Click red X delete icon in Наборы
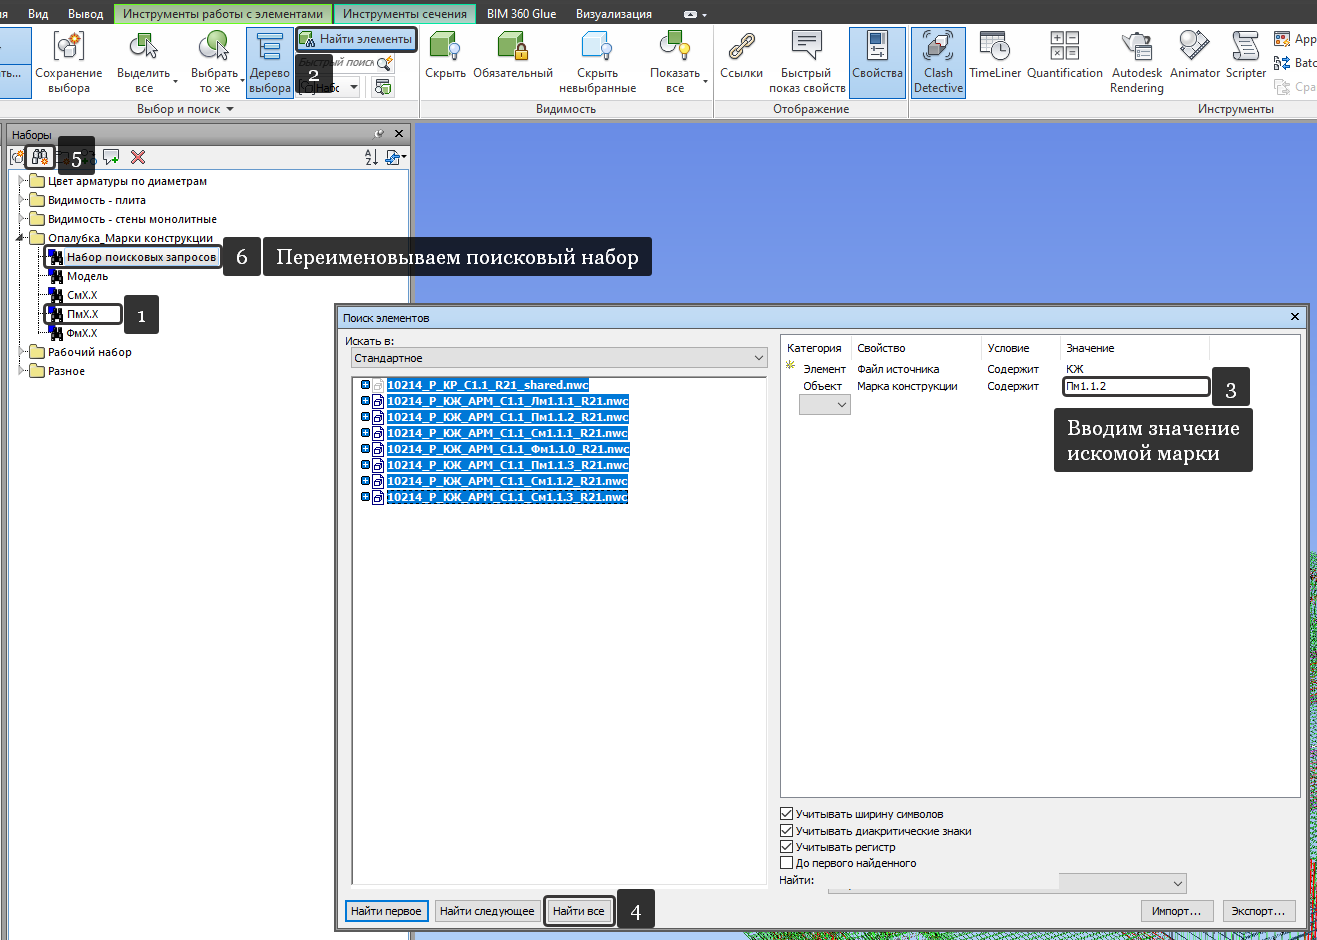Screen dimensions: 1317x940 click(x=138, y=157)
